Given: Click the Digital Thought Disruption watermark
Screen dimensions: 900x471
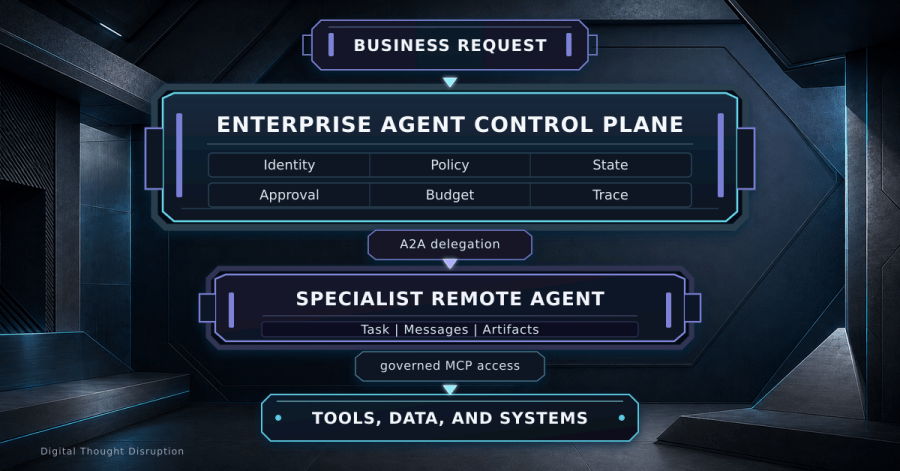Looking at the screenshot, I should click(x=112, y=451).
